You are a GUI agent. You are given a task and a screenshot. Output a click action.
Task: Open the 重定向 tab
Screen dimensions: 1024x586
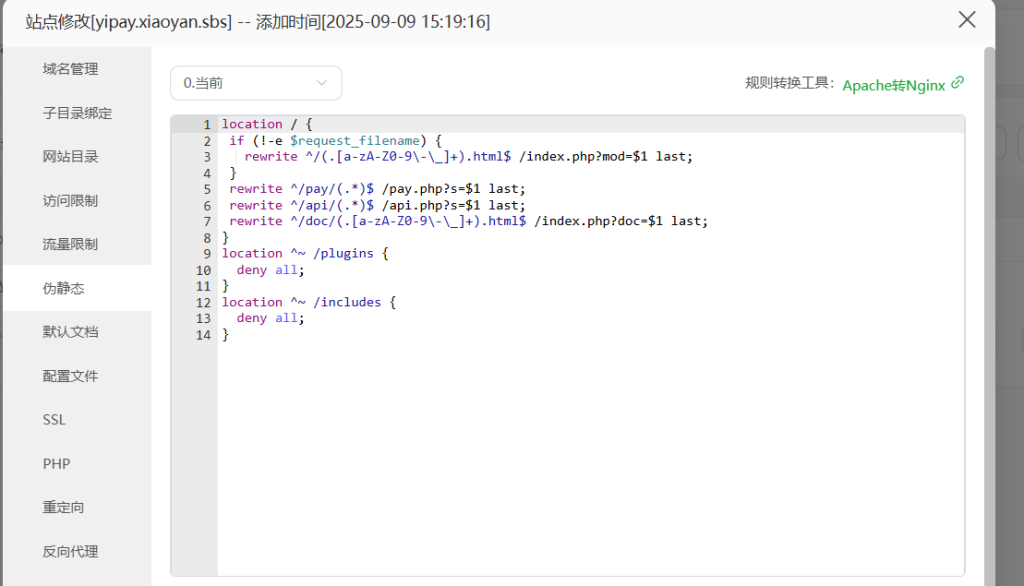[64, 507]
